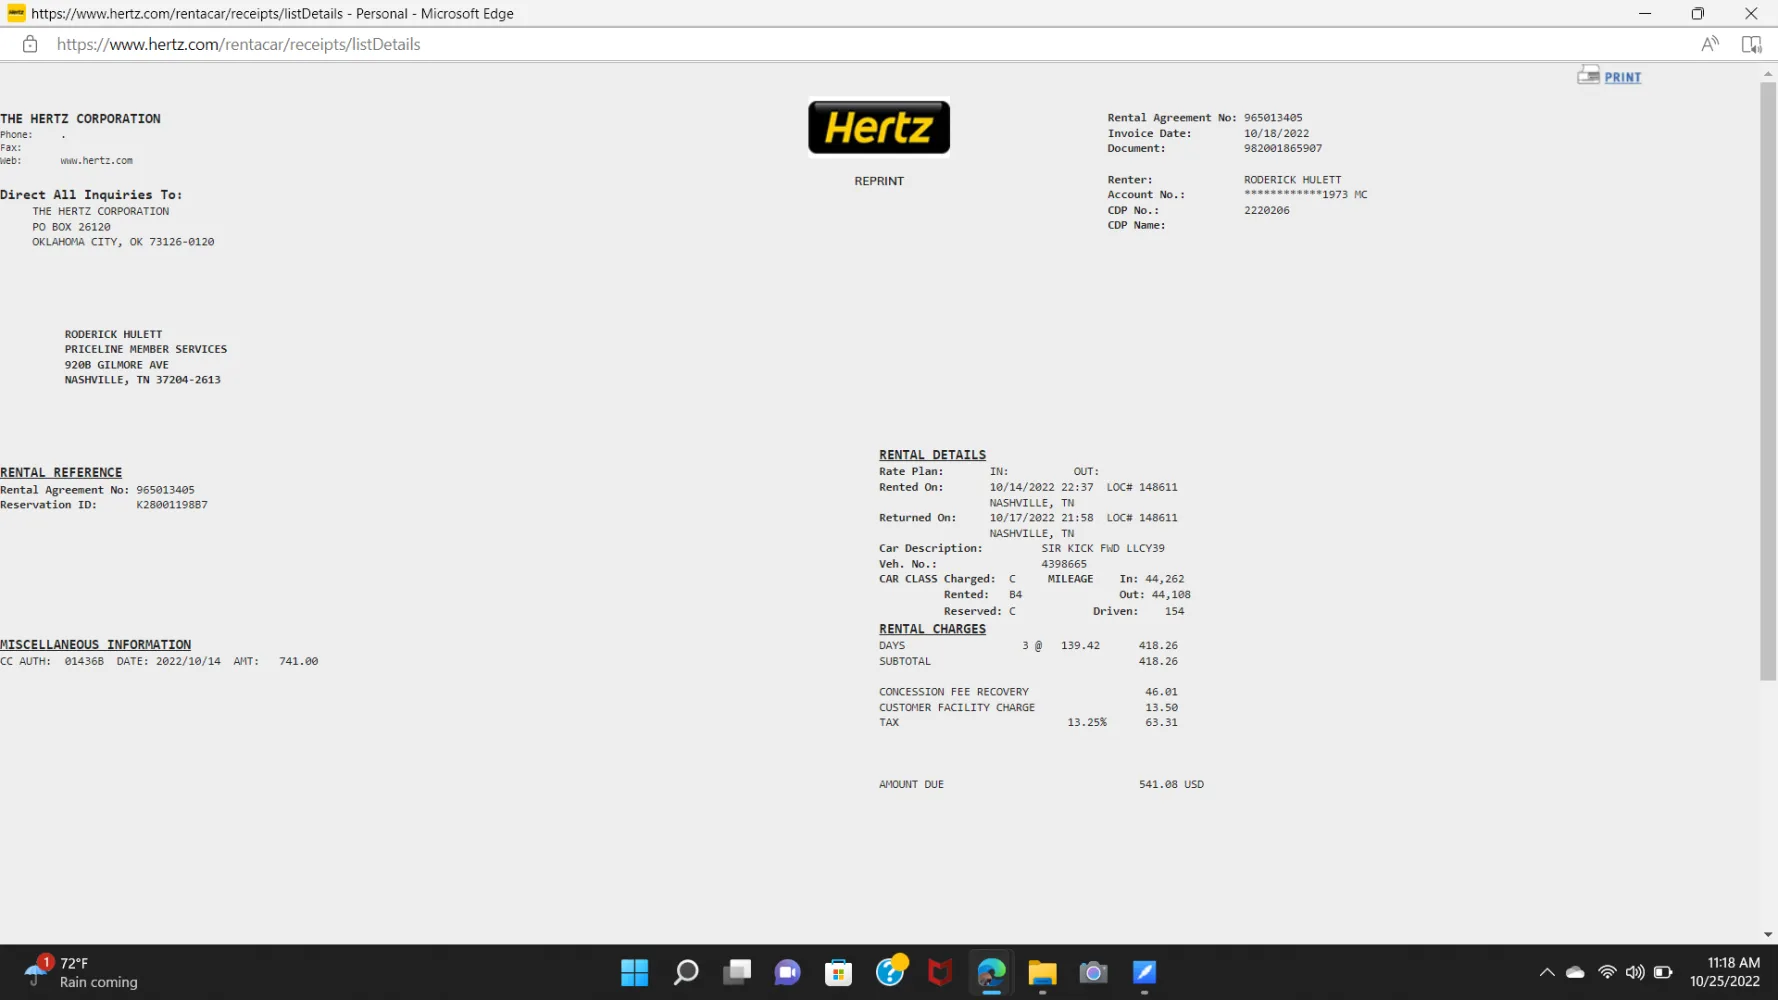Click the Hertz favicon in title bar
The width and height of the screenshot is (1778, 1000).
point(16,13)
